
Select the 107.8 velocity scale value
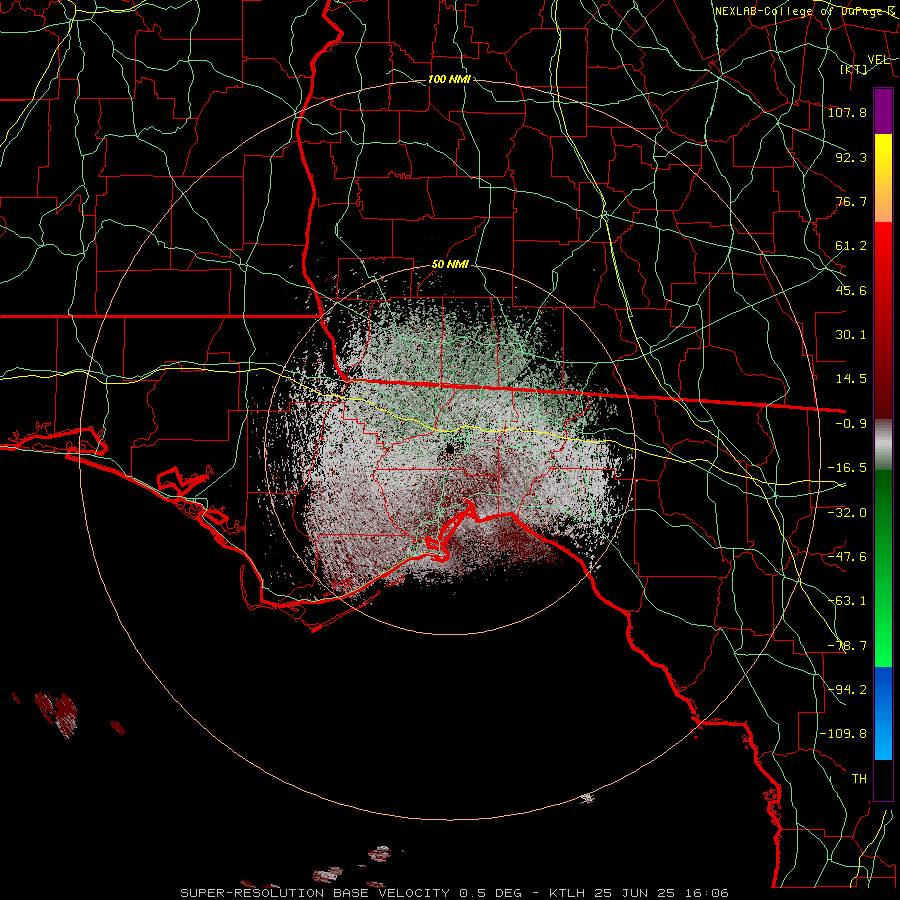pyautogui.click(x=847, y=112)
